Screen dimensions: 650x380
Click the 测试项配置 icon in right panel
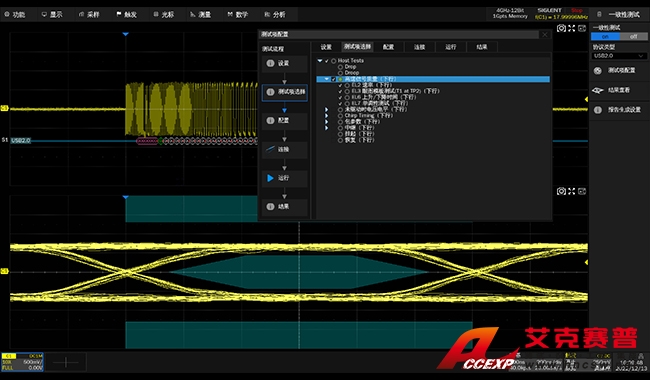pyautogui.click(x=597, y=71)
